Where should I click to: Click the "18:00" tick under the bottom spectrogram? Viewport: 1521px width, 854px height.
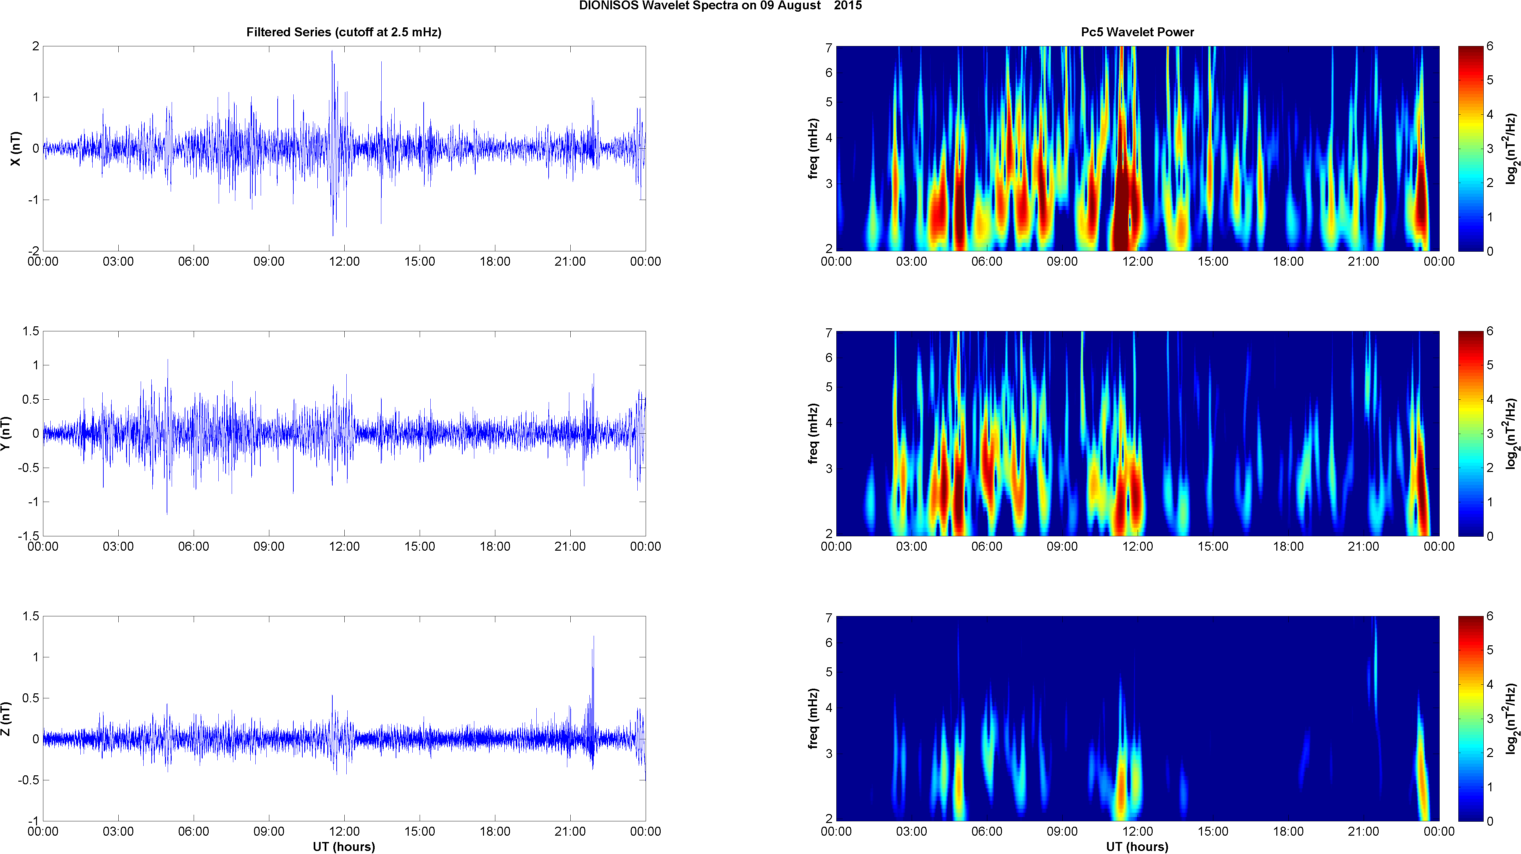tap(1288, 832)
